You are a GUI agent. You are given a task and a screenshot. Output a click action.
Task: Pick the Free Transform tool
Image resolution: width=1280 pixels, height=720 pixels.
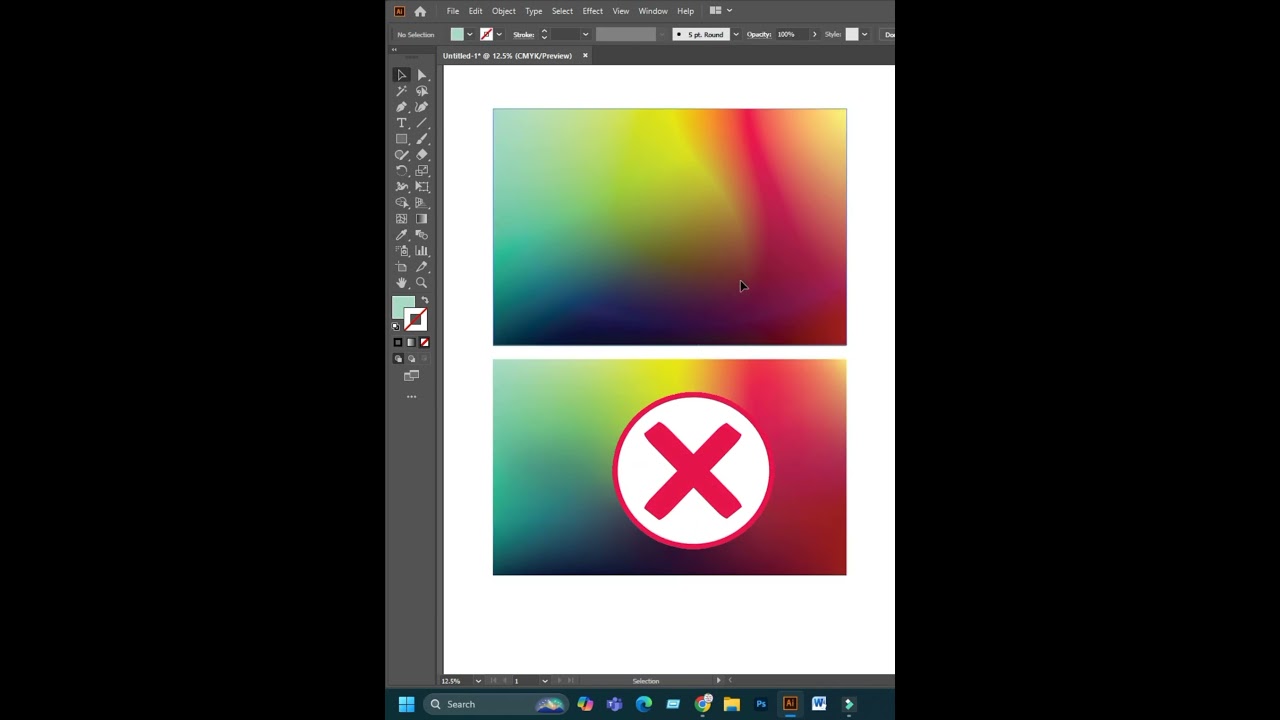tap(422, 187)
